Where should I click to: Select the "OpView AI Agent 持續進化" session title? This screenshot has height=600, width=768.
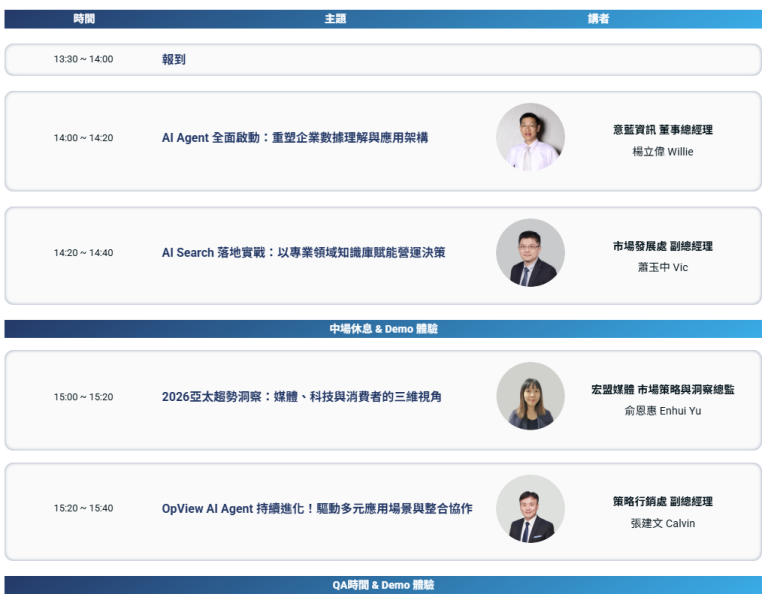[317, 509]
